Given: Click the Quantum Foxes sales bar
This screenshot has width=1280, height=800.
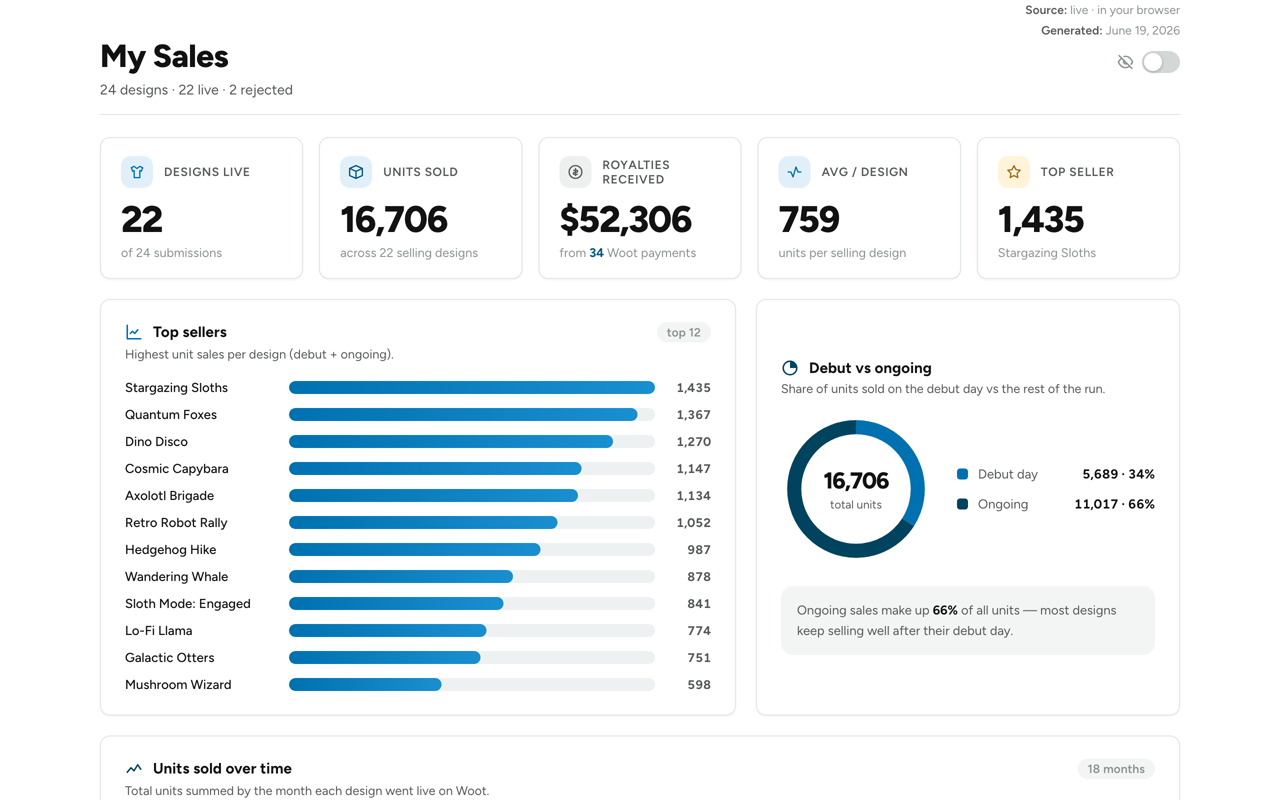Looking at the screenshot, I should click(x=472, y=415).
